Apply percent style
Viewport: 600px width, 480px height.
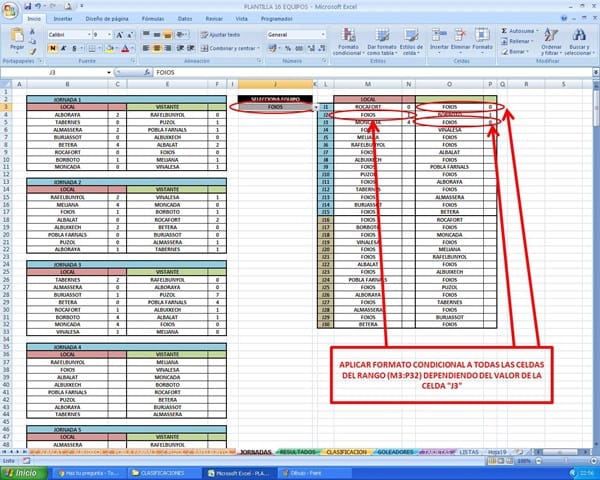click(x=288, y=48)
